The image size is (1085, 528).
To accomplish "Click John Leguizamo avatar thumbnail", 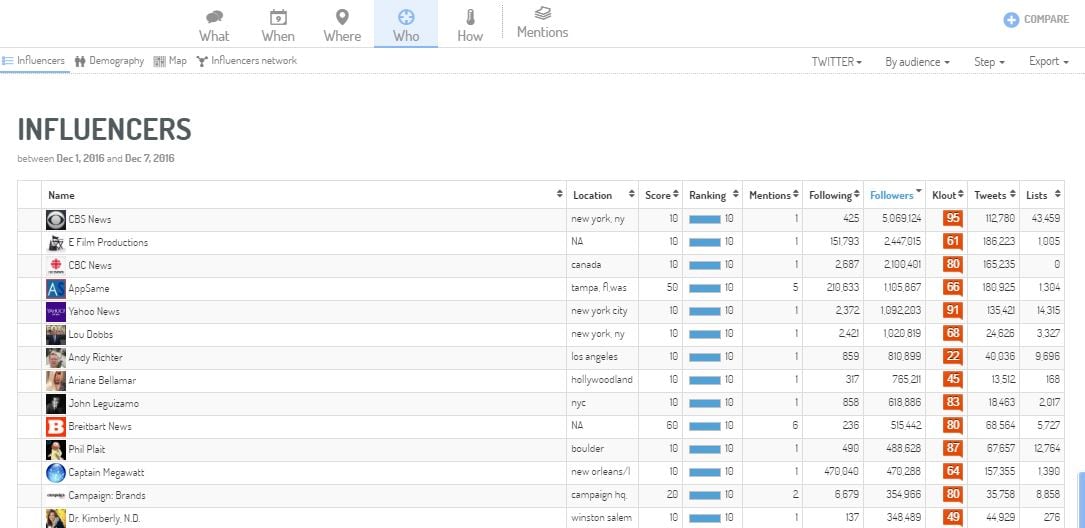I will 55,403.
